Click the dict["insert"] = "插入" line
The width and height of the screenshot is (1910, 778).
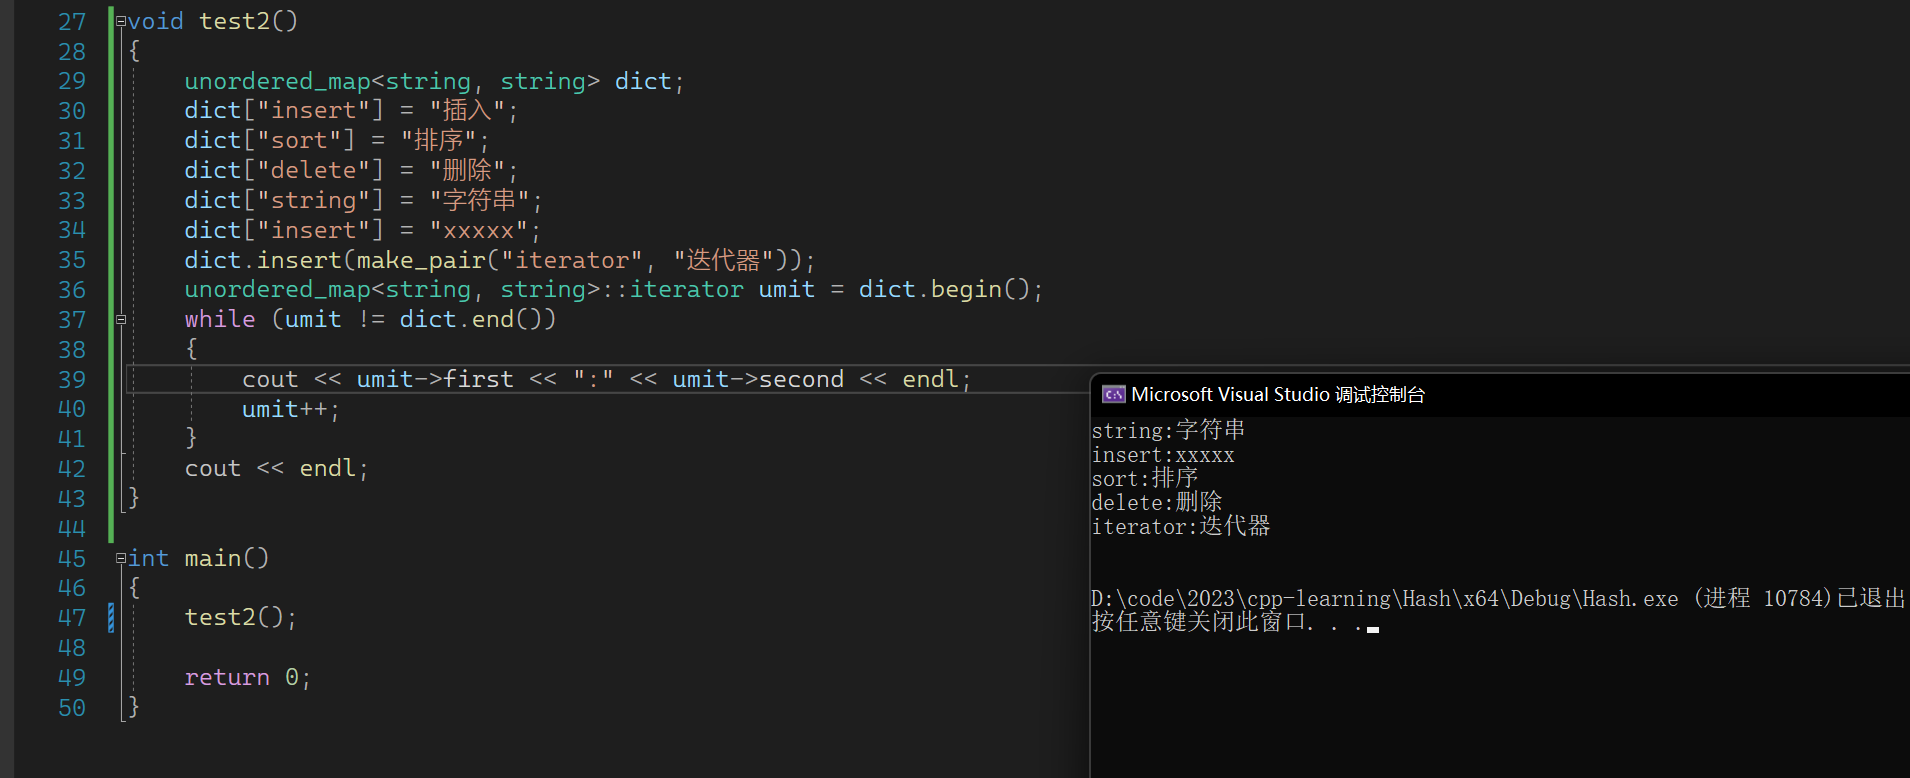[x=351, y=110]
